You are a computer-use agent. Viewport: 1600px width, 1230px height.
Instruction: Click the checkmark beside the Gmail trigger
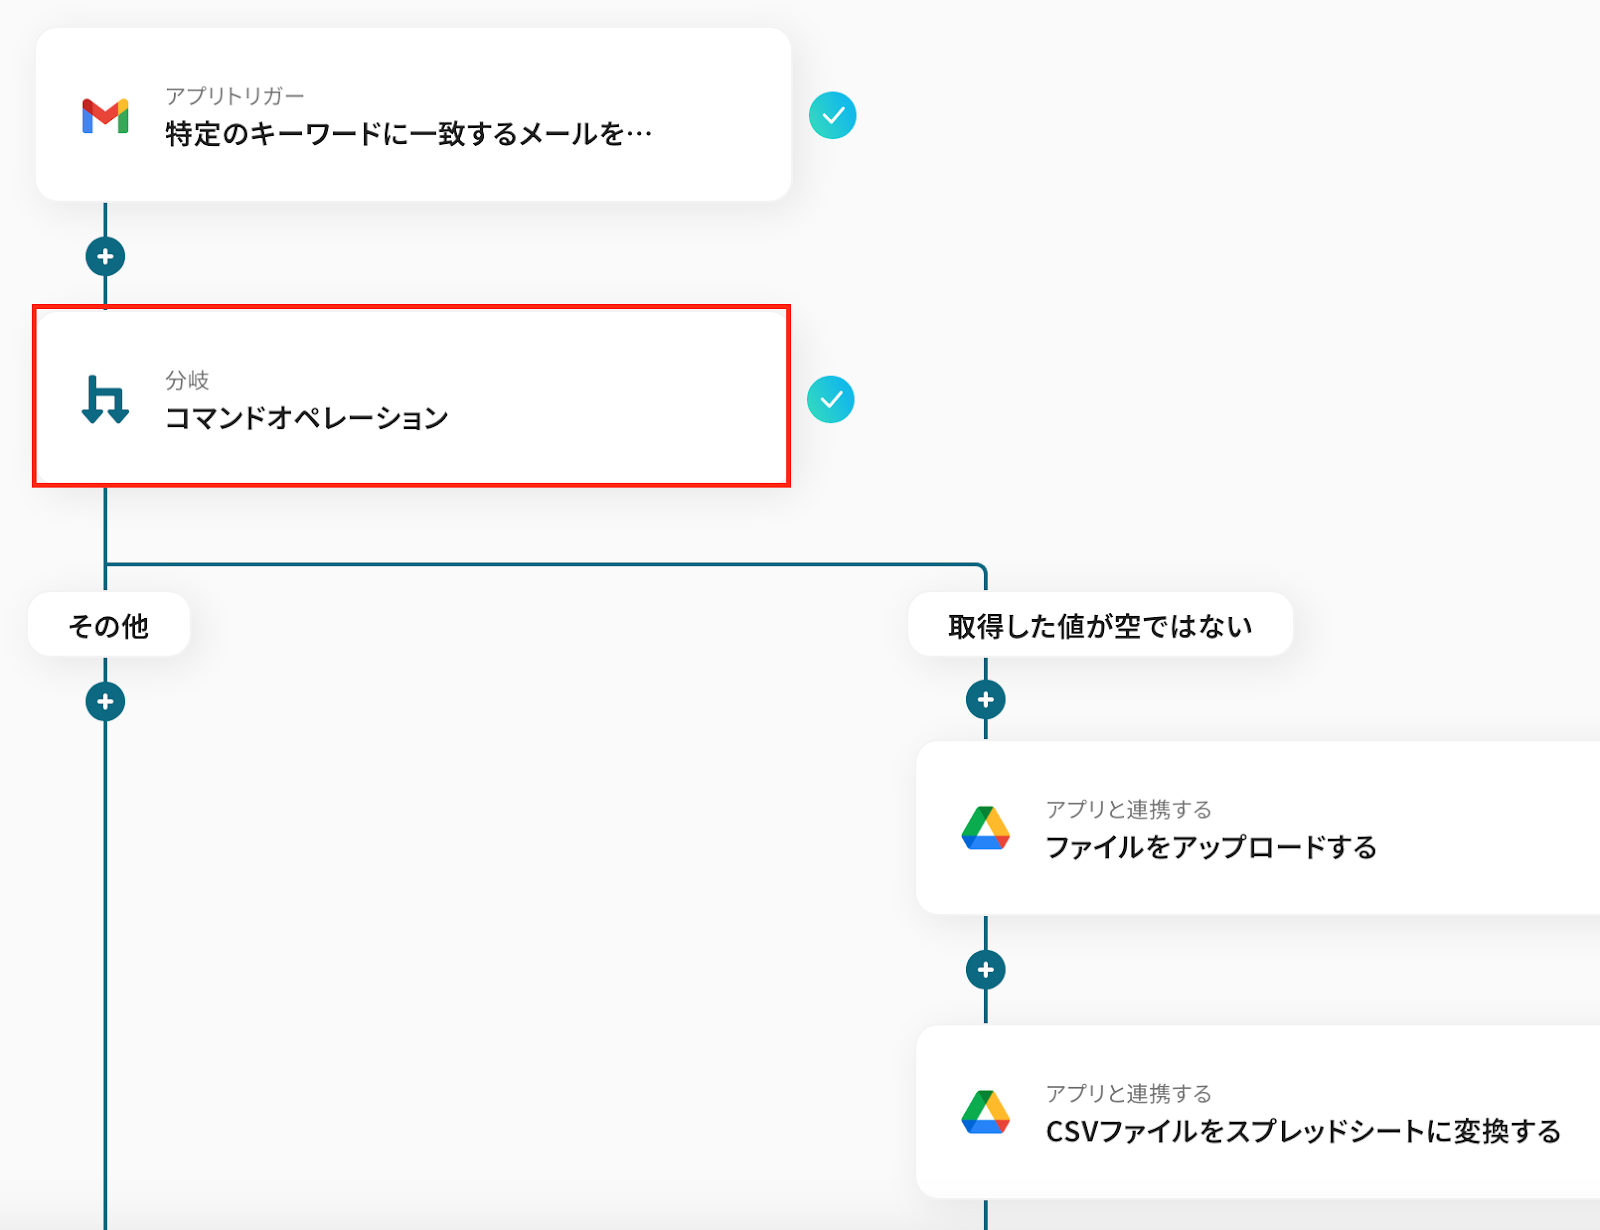832,116
